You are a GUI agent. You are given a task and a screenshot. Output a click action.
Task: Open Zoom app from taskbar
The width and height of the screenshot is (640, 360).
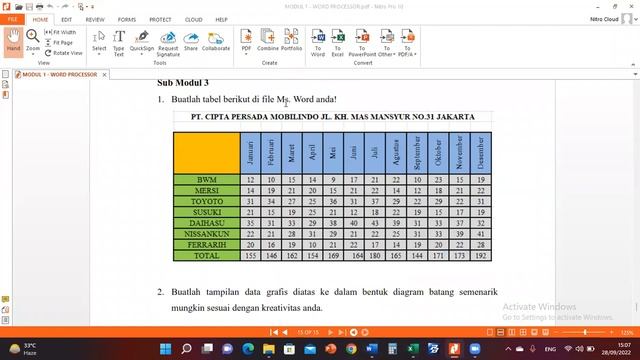(x=474, y=349)
